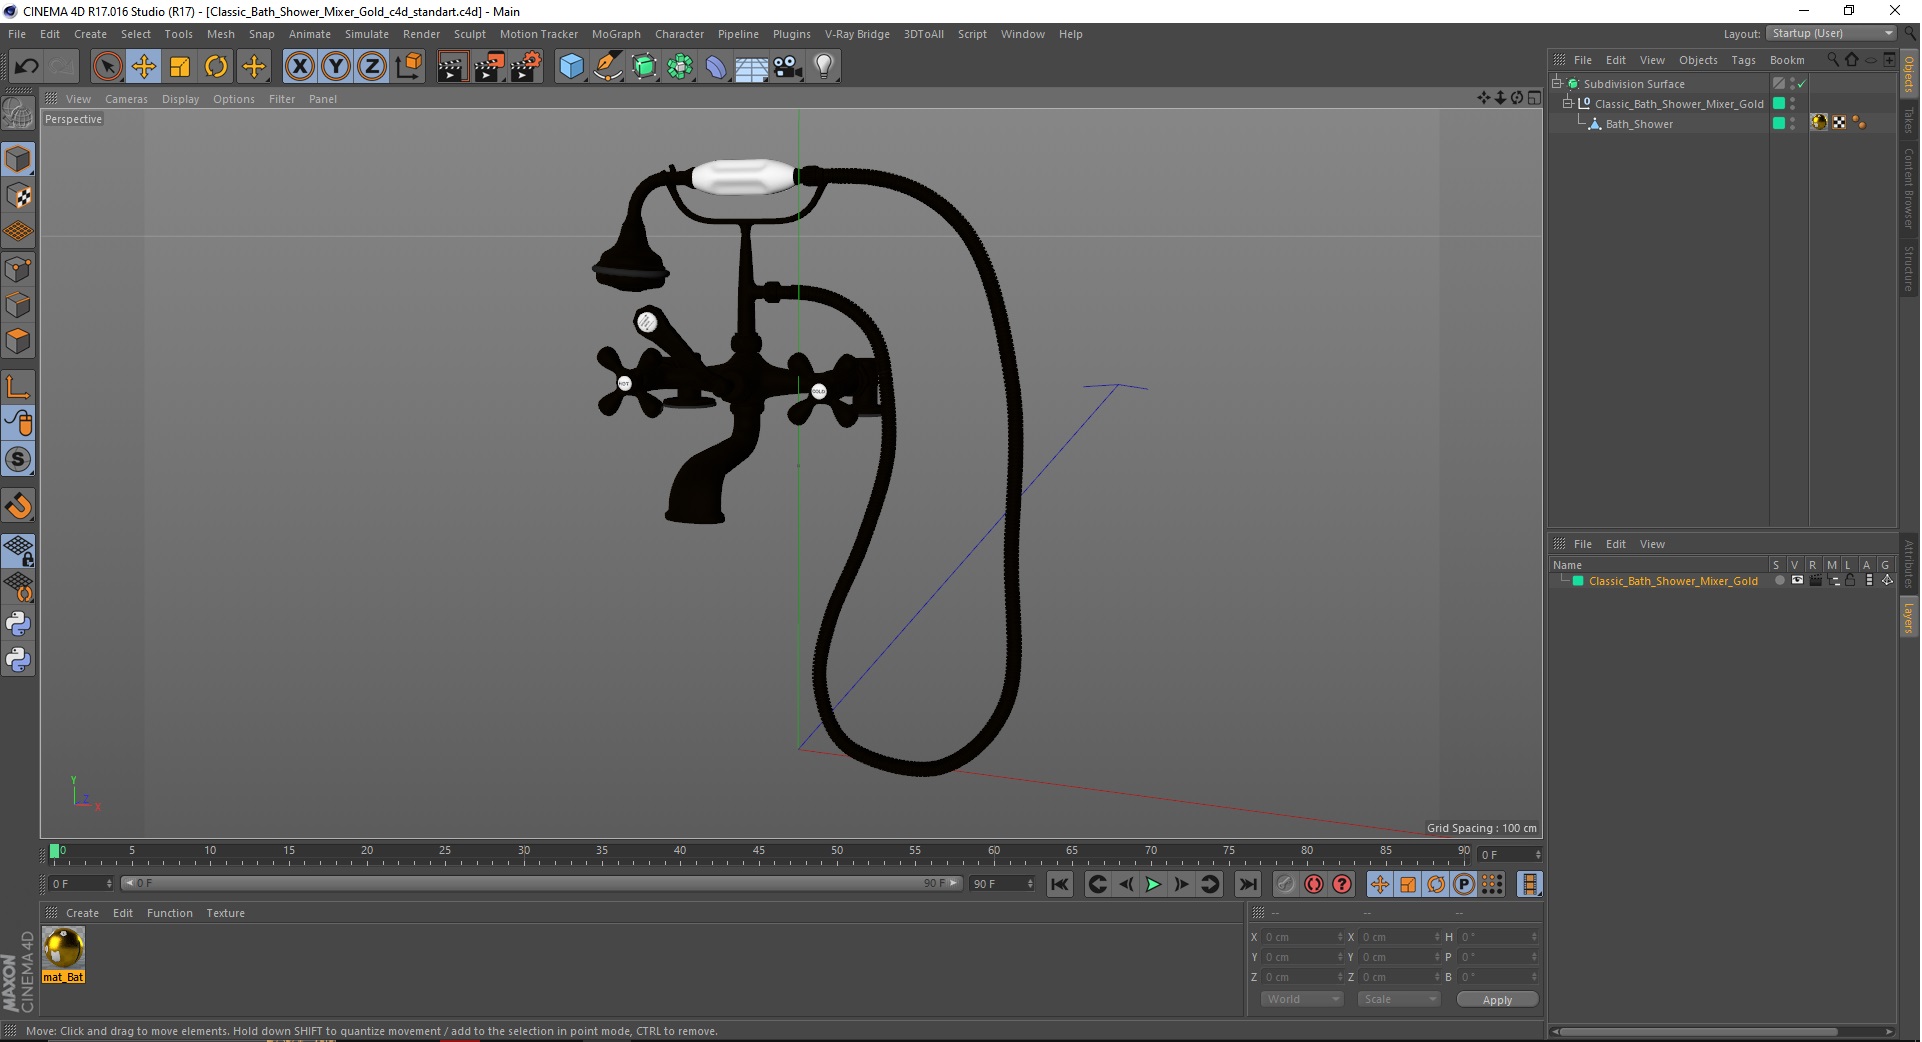
Task: Select Classic_Bath_Shower_Mixer_Gold layer in Layers manager
Action: [x=1673, y=581]
